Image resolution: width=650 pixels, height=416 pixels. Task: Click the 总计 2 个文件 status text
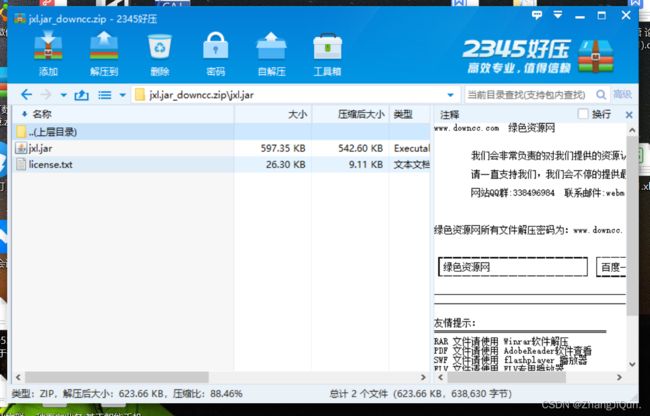(359, 393)
